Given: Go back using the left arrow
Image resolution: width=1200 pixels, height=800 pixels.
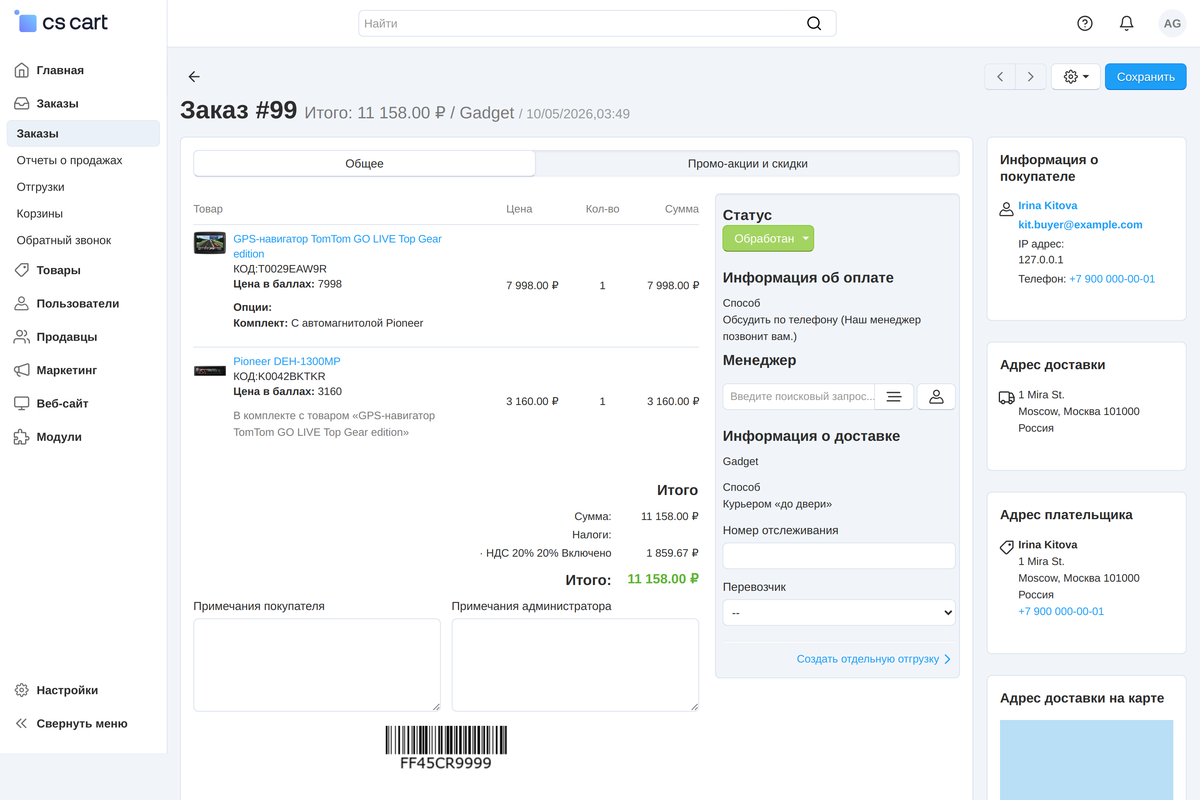Looking at the screenshot, I should 194,77.
